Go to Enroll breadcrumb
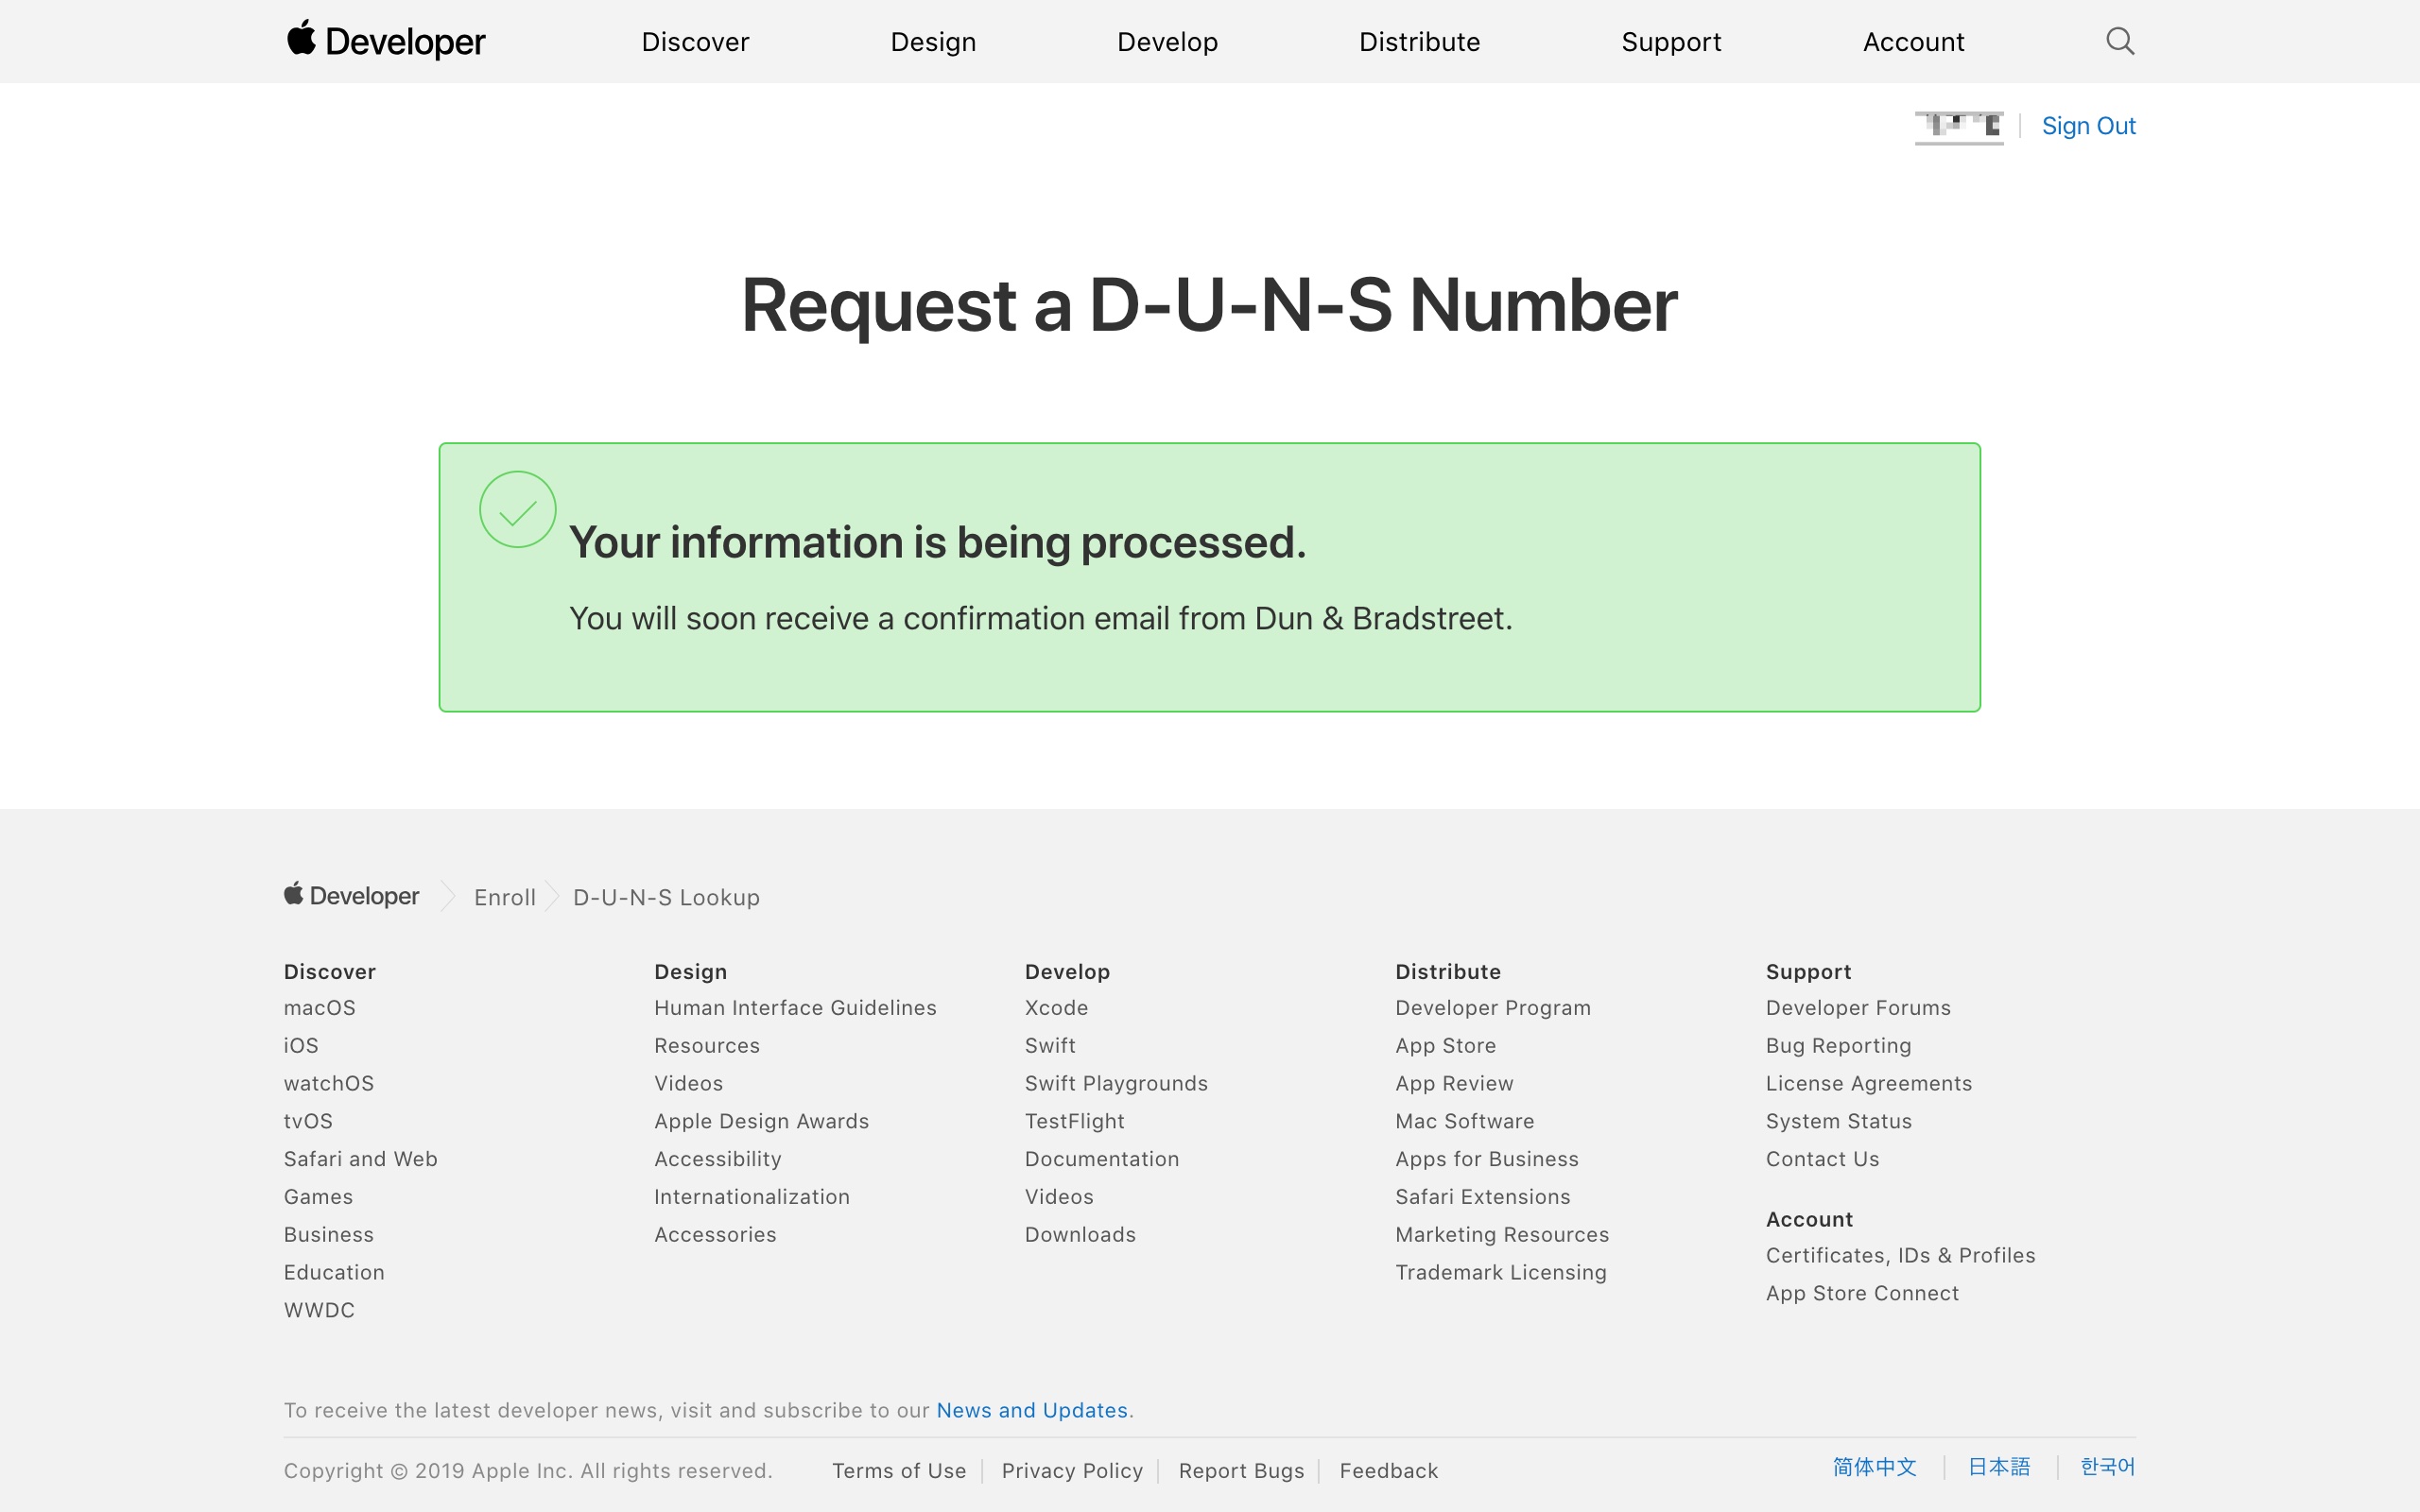The width and height of the screenshot is (2420, 1512). 505,897
